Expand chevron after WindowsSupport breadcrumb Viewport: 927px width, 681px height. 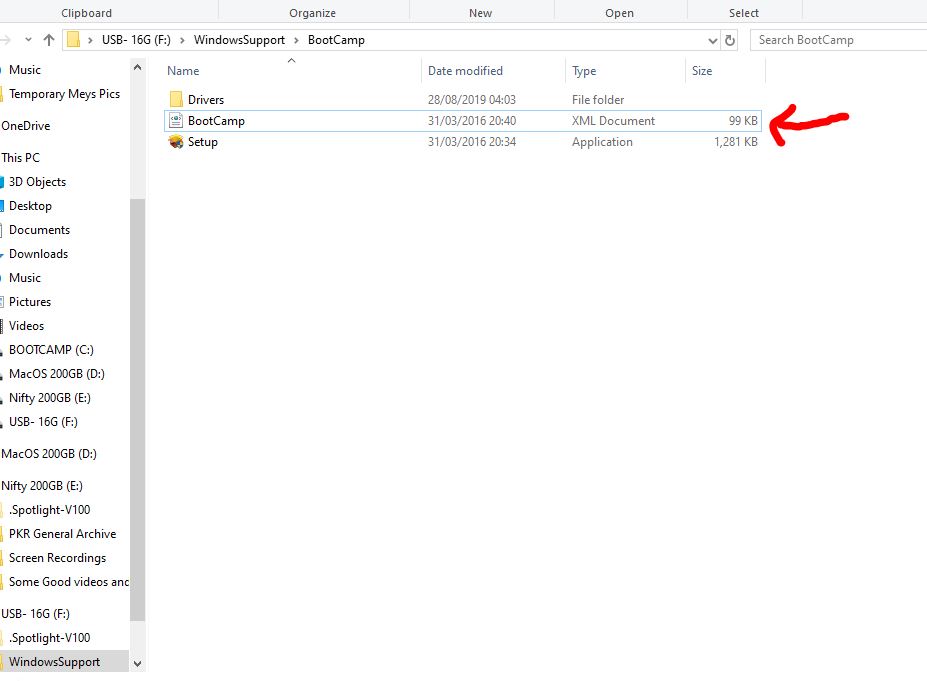pos(296,40)
